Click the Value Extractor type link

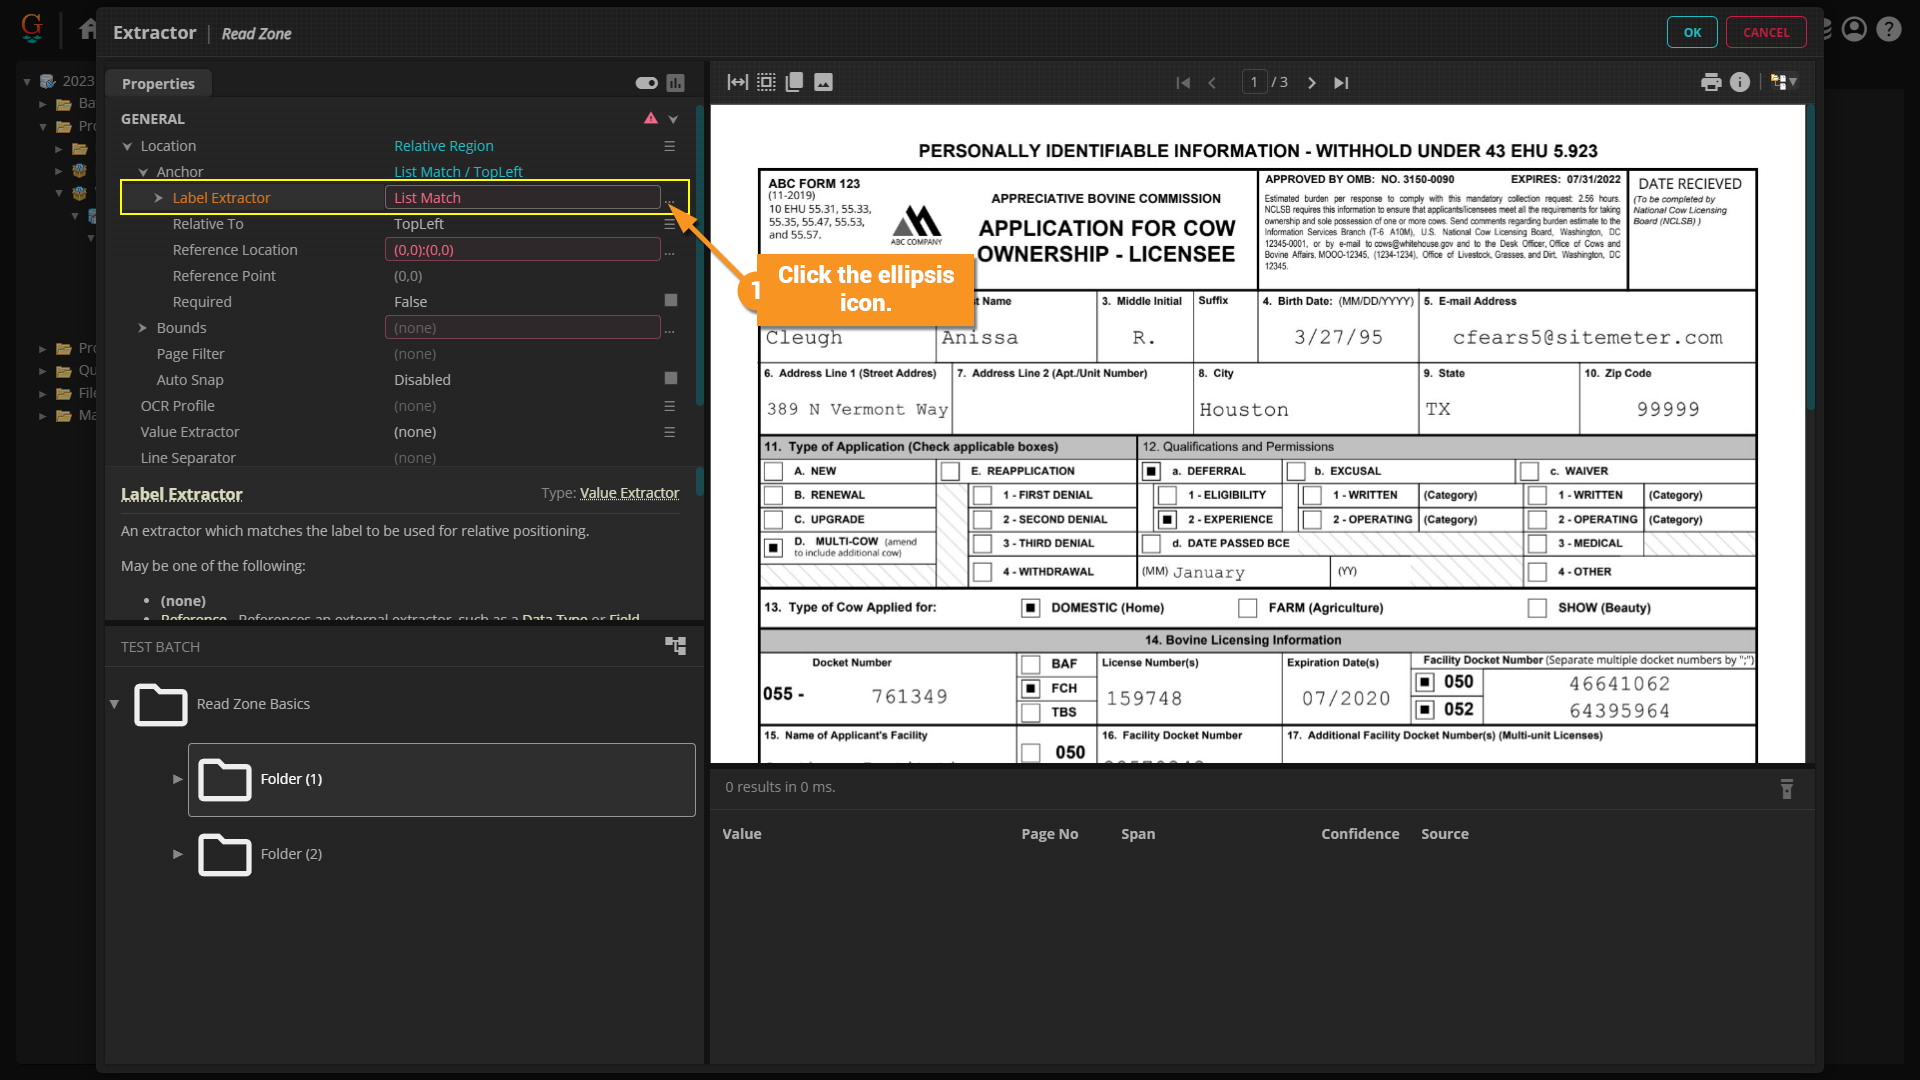pos(629,493)
